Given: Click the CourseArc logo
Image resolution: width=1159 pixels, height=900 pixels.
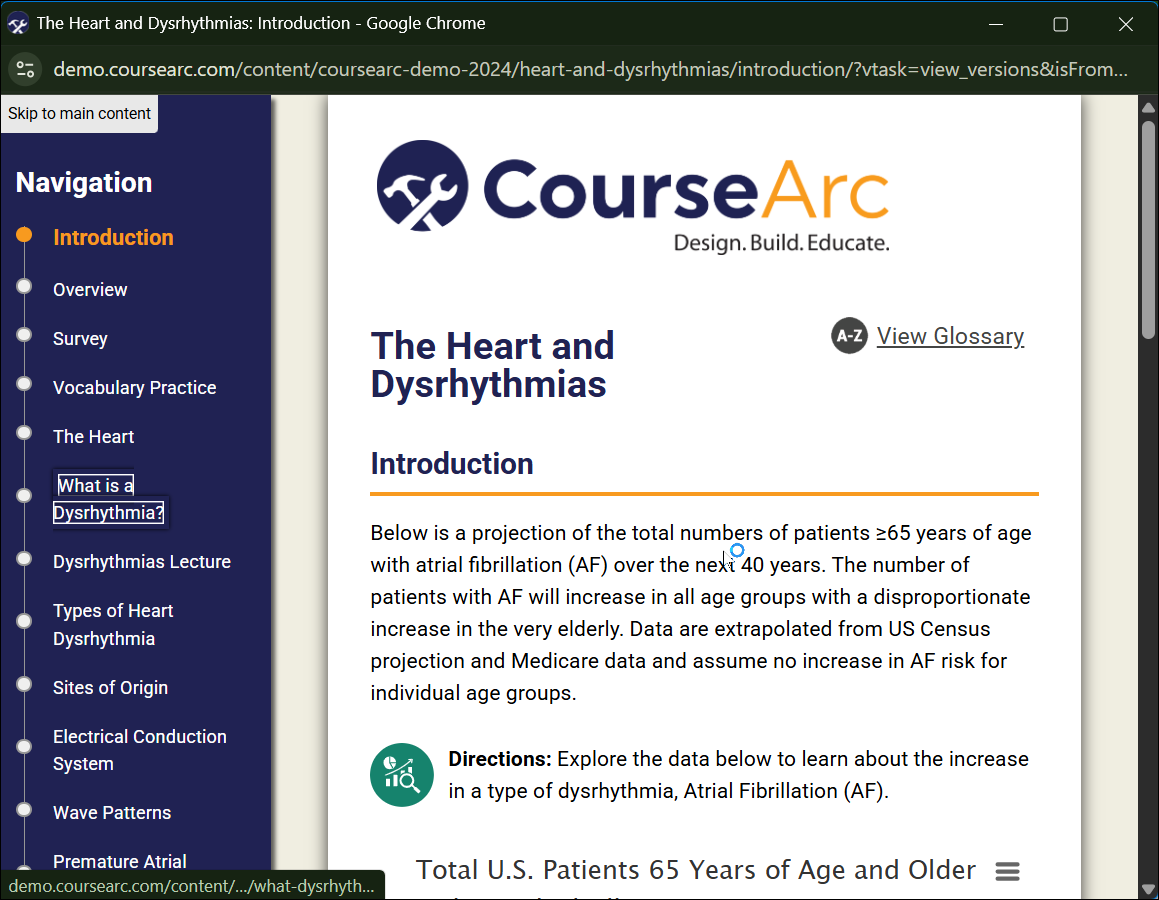Looking at the screenshot, I should click(x=633, y=196).
